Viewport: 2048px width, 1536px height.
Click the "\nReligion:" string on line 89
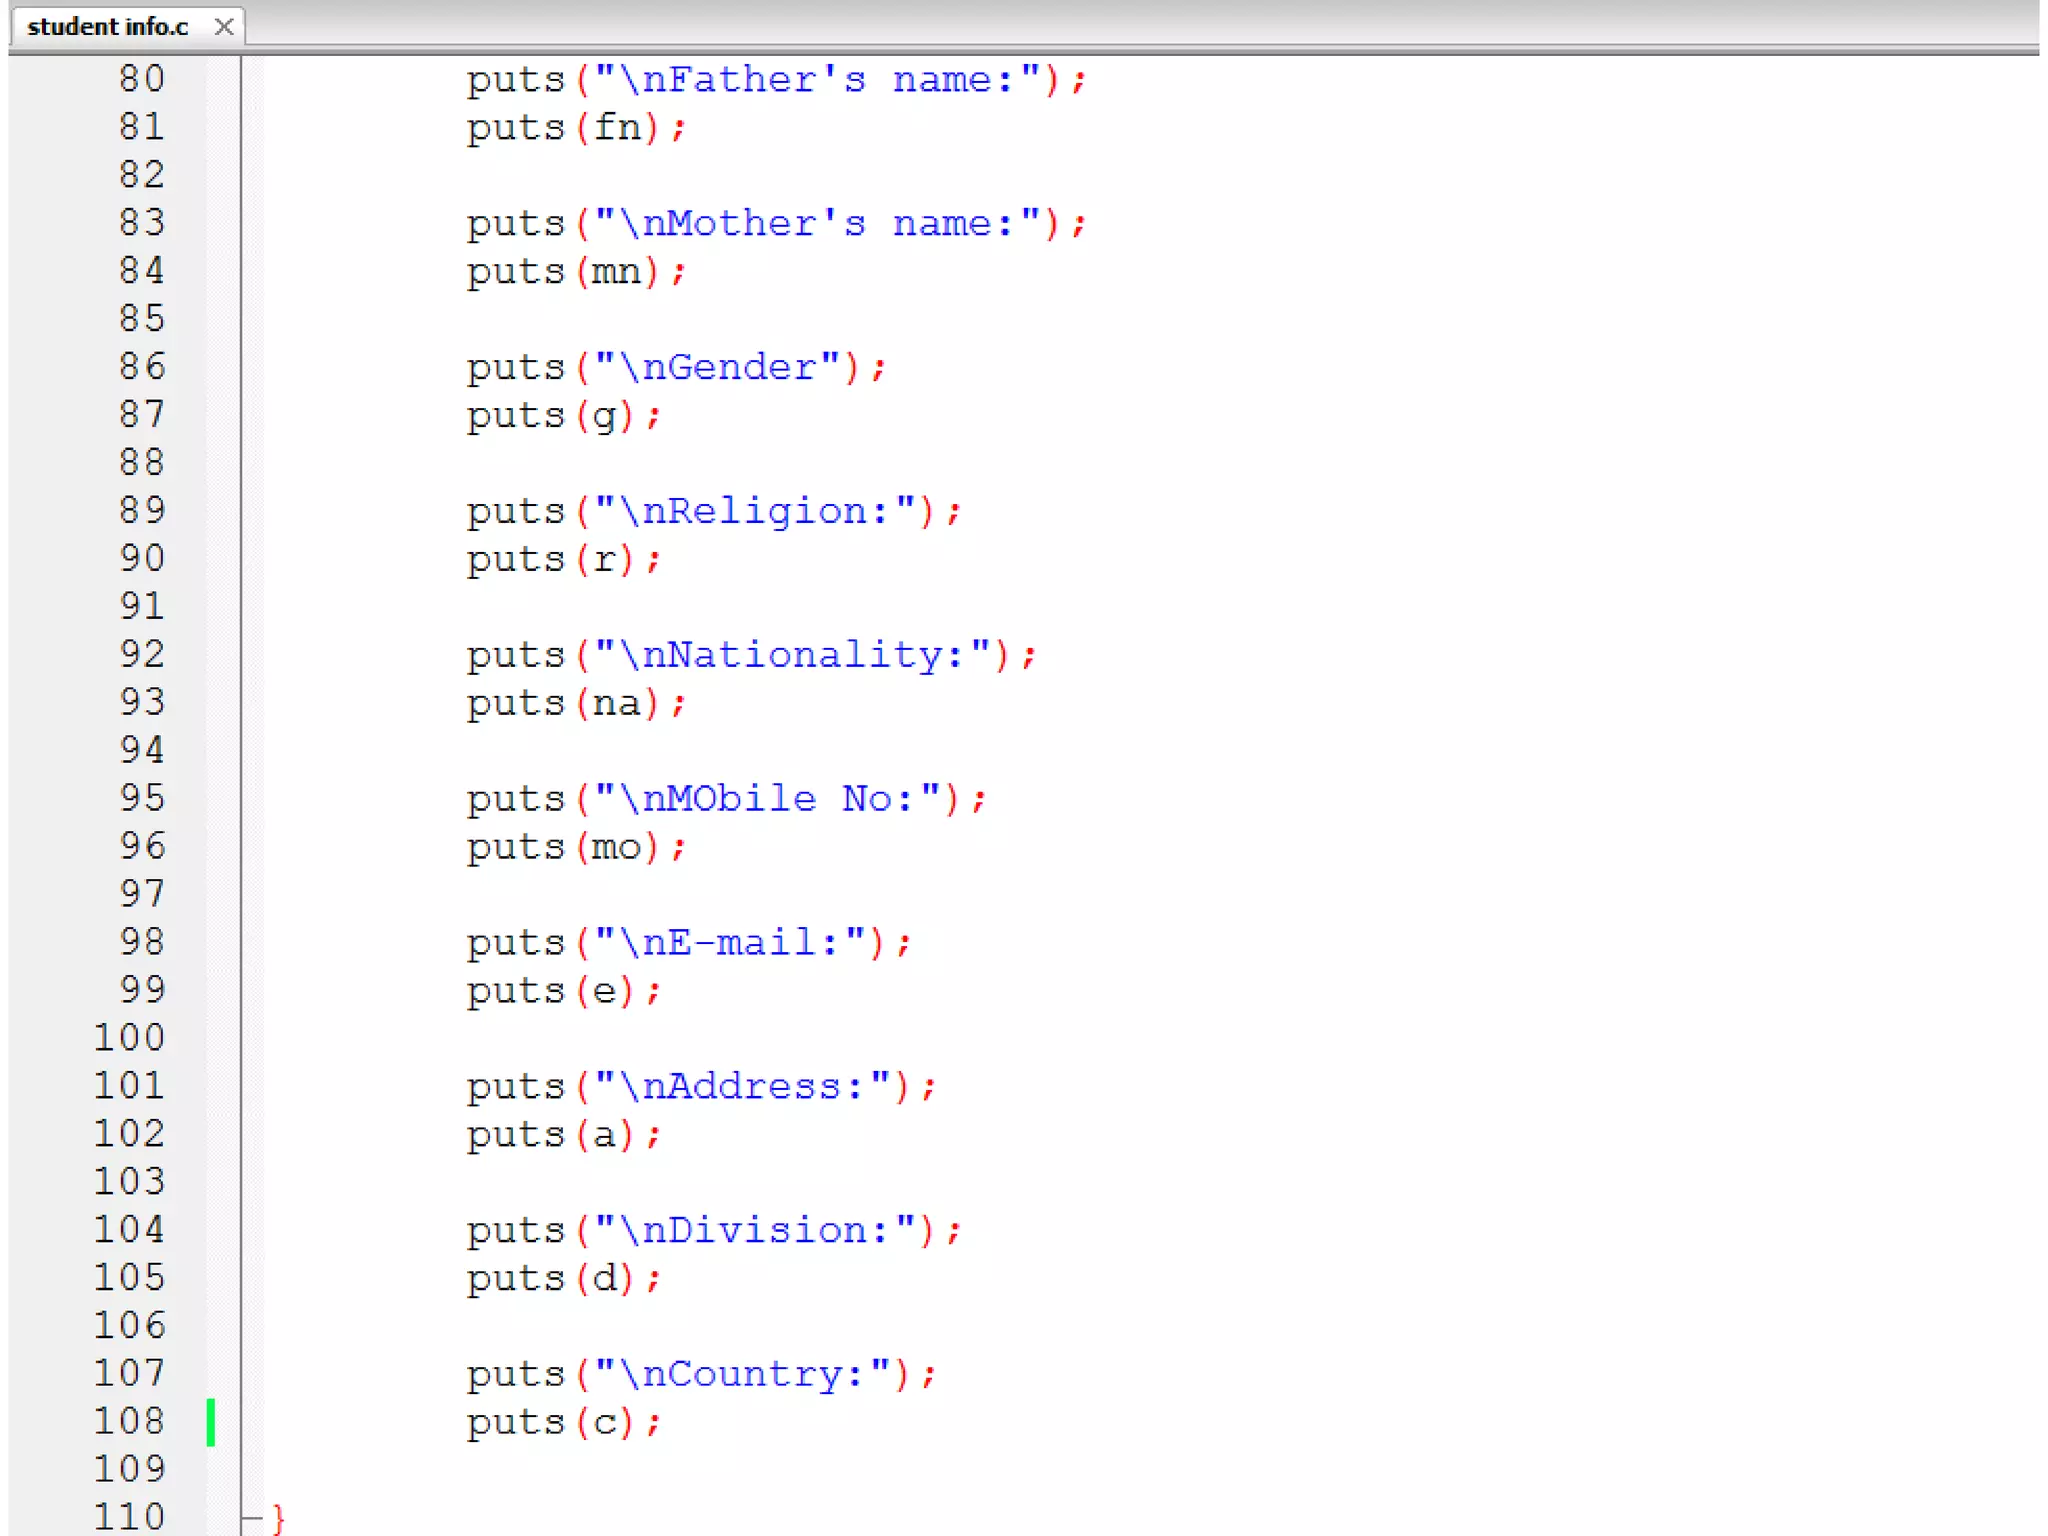tap(755, 512)
